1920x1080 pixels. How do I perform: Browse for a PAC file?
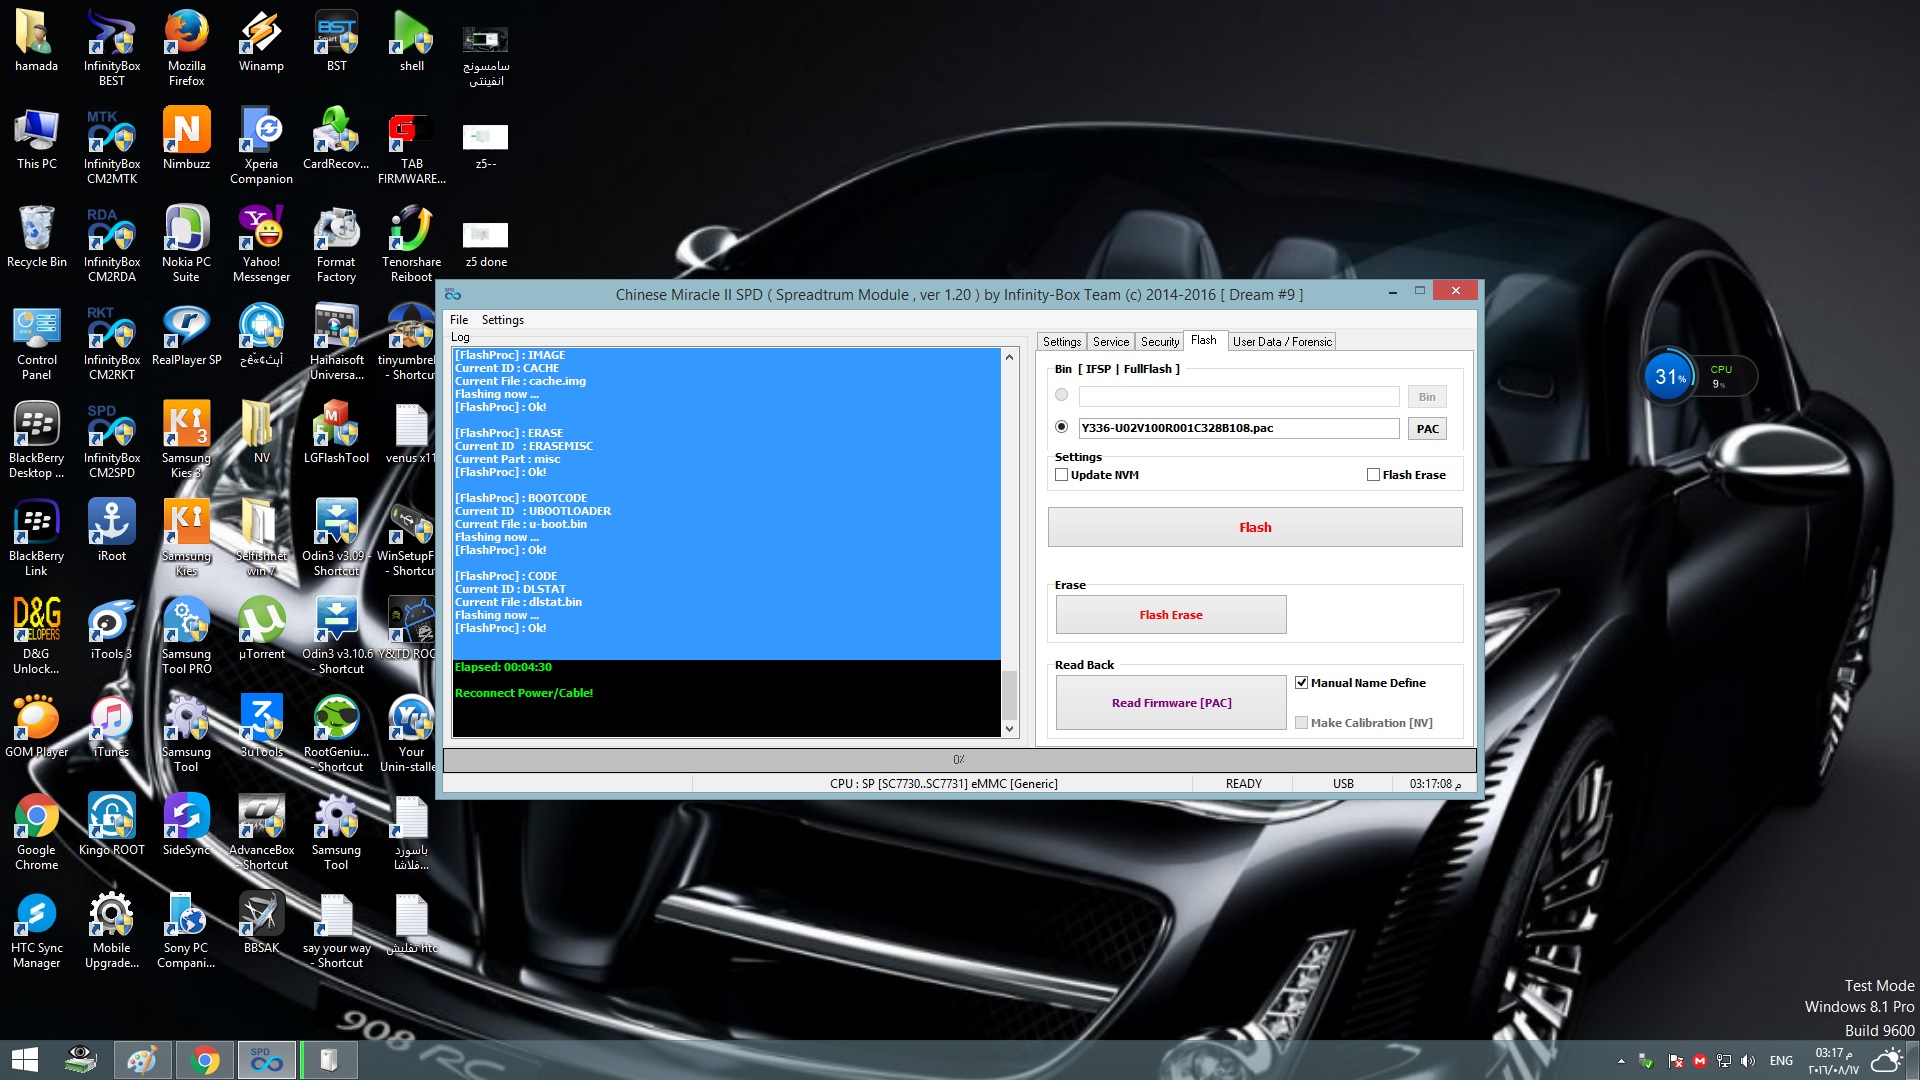[1427, 429]
